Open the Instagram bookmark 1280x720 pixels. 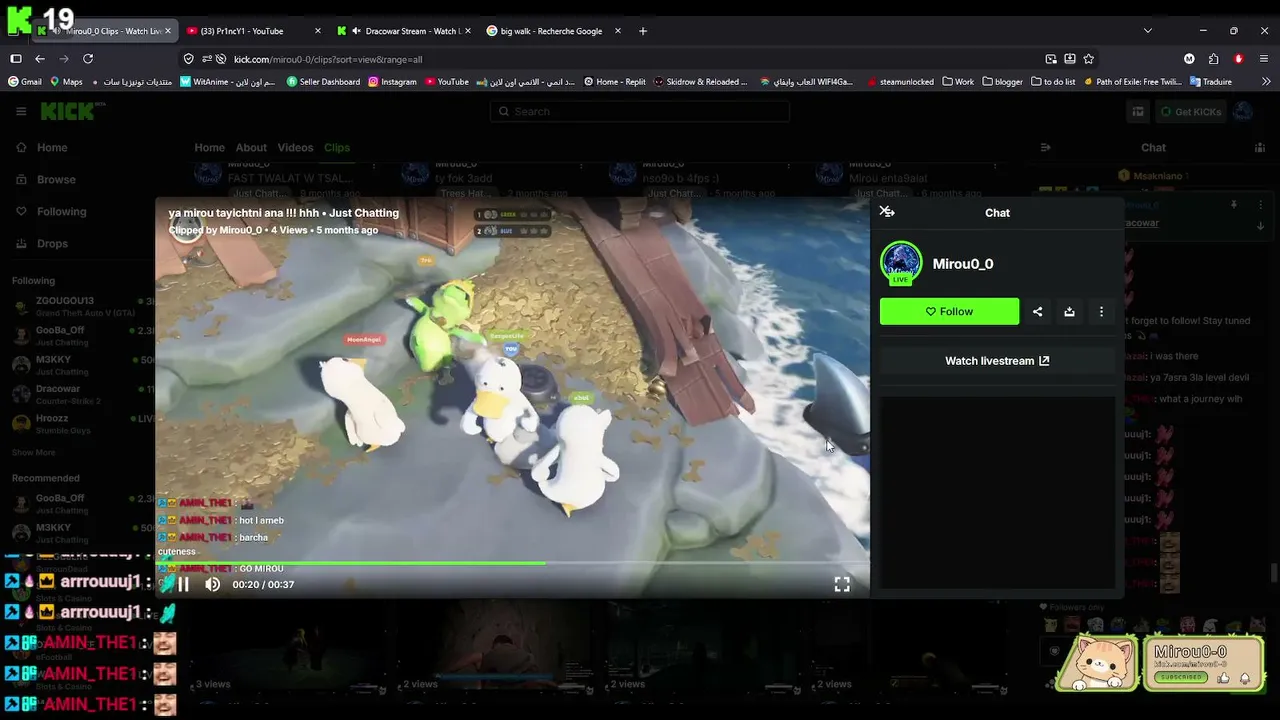pyautogui.click(x=392, y=82)
